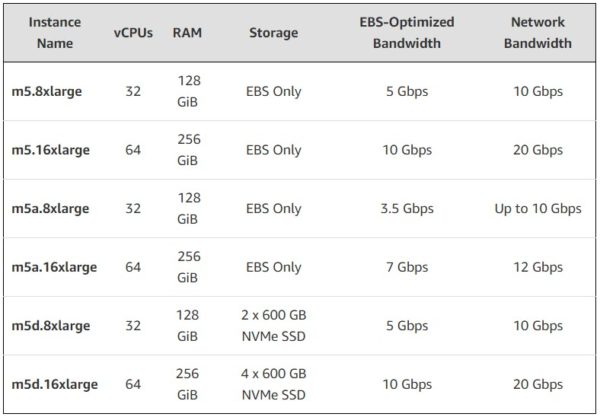Viewport: 600px width, 417px height.
Task: Click the 7 Gbps EBS bandwidth cell
Action: (407, 267)
